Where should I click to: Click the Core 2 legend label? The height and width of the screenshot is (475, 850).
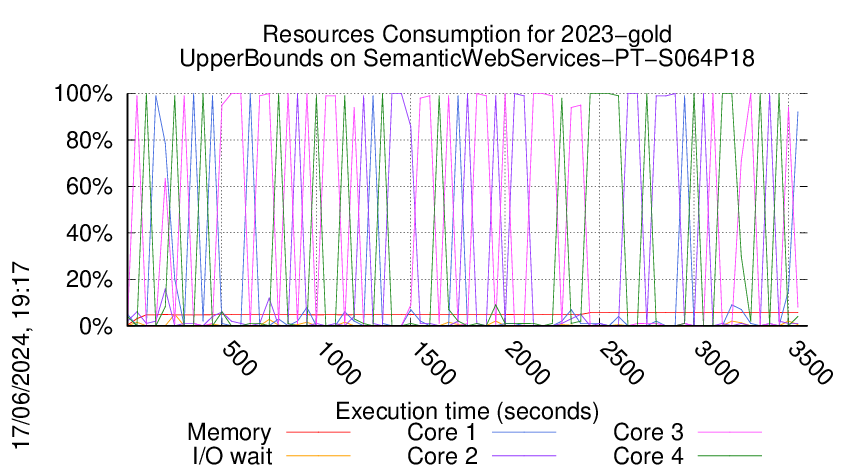click(442, 457)
